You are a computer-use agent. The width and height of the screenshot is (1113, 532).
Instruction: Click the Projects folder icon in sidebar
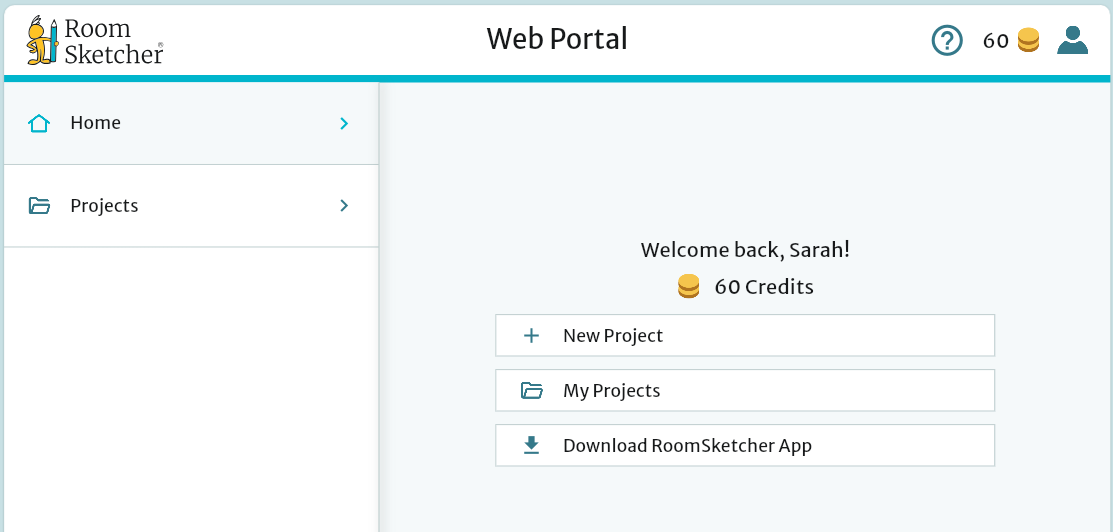(x=39, y=206)
